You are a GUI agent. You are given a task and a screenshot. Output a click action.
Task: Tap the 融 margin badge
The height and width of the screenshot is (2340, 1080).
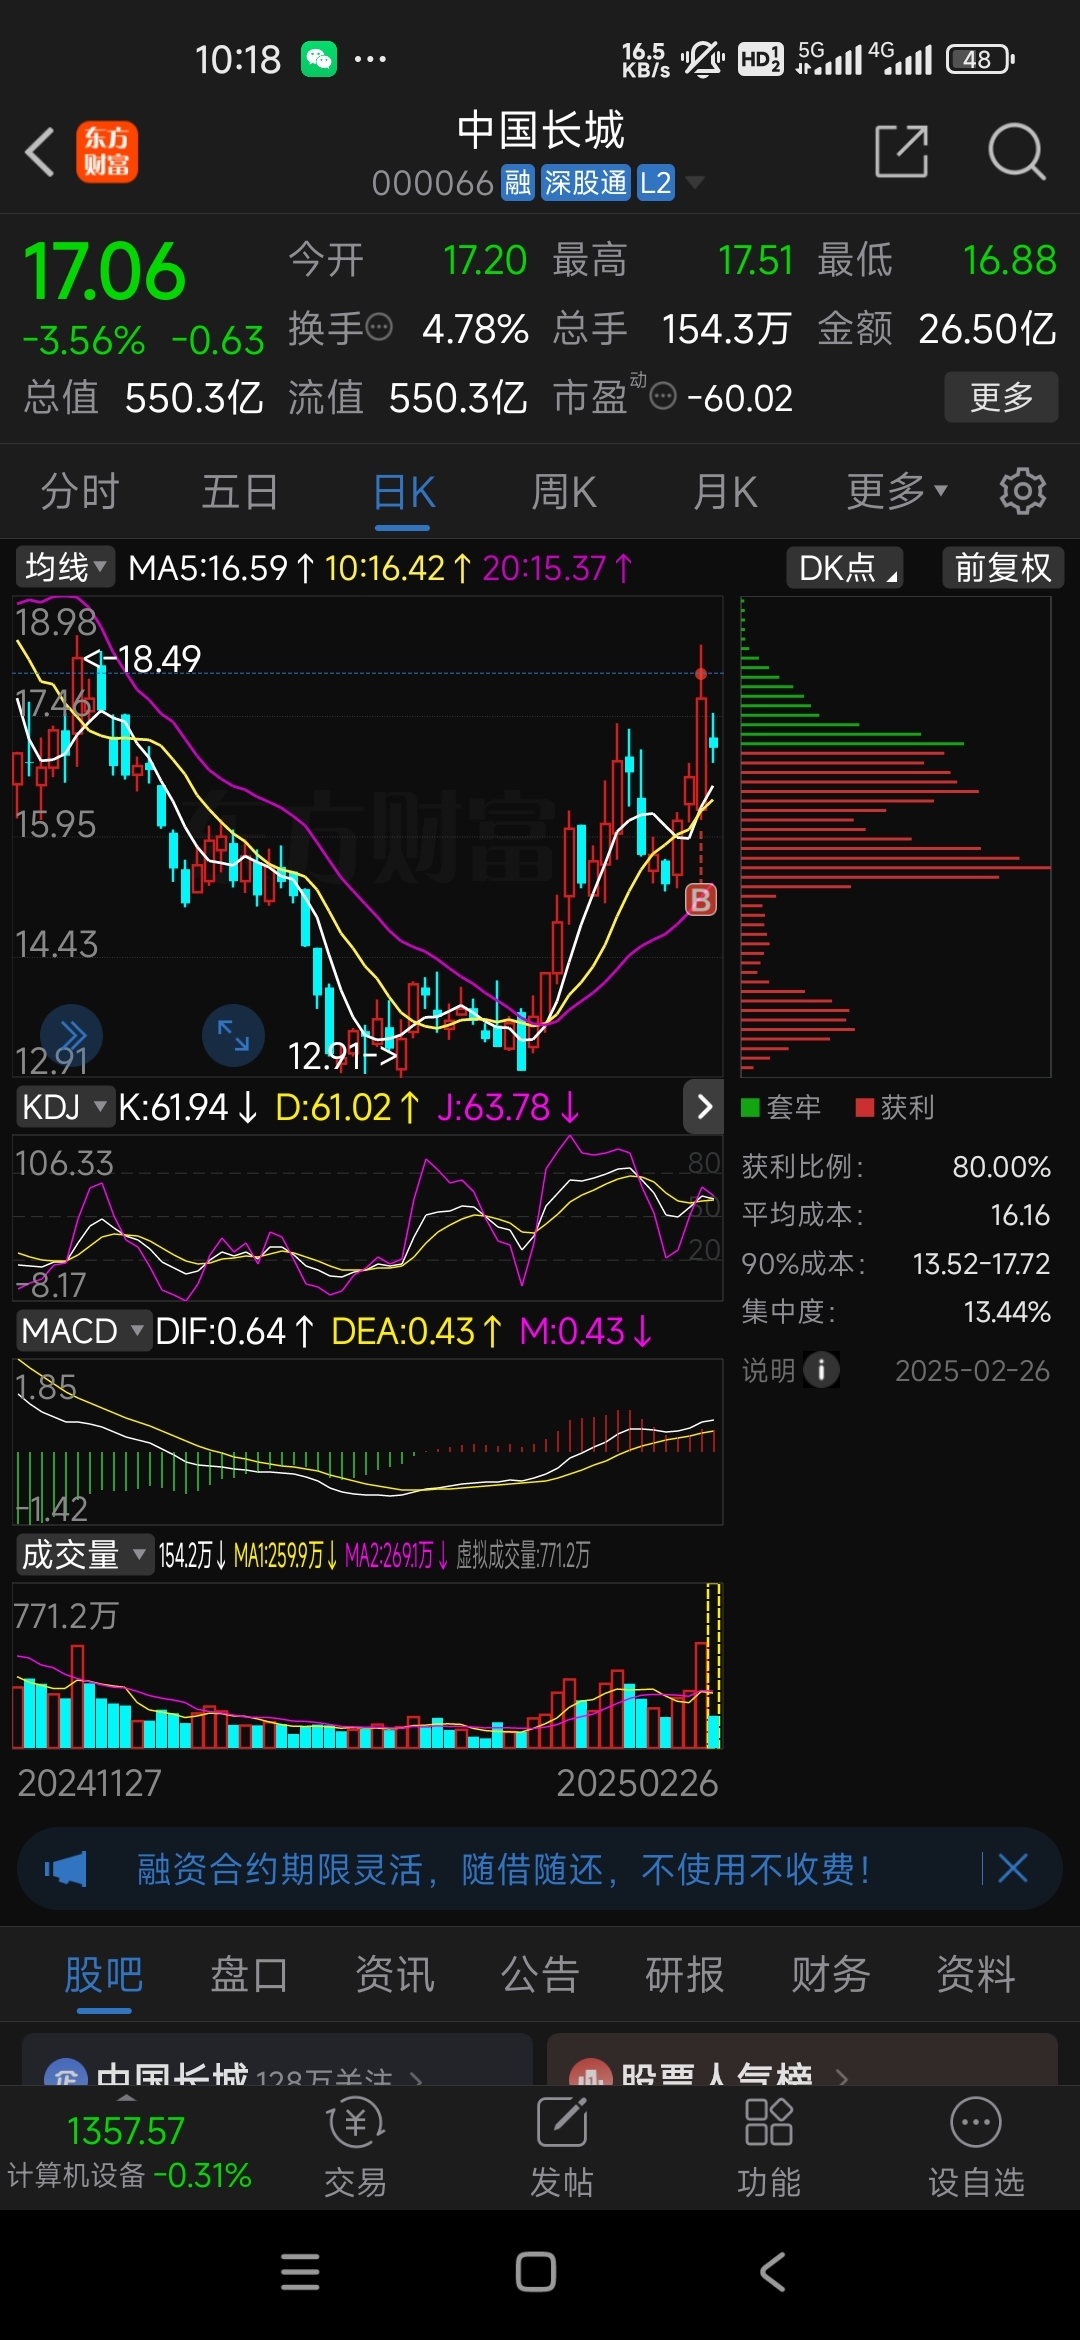tap(518, 183)
